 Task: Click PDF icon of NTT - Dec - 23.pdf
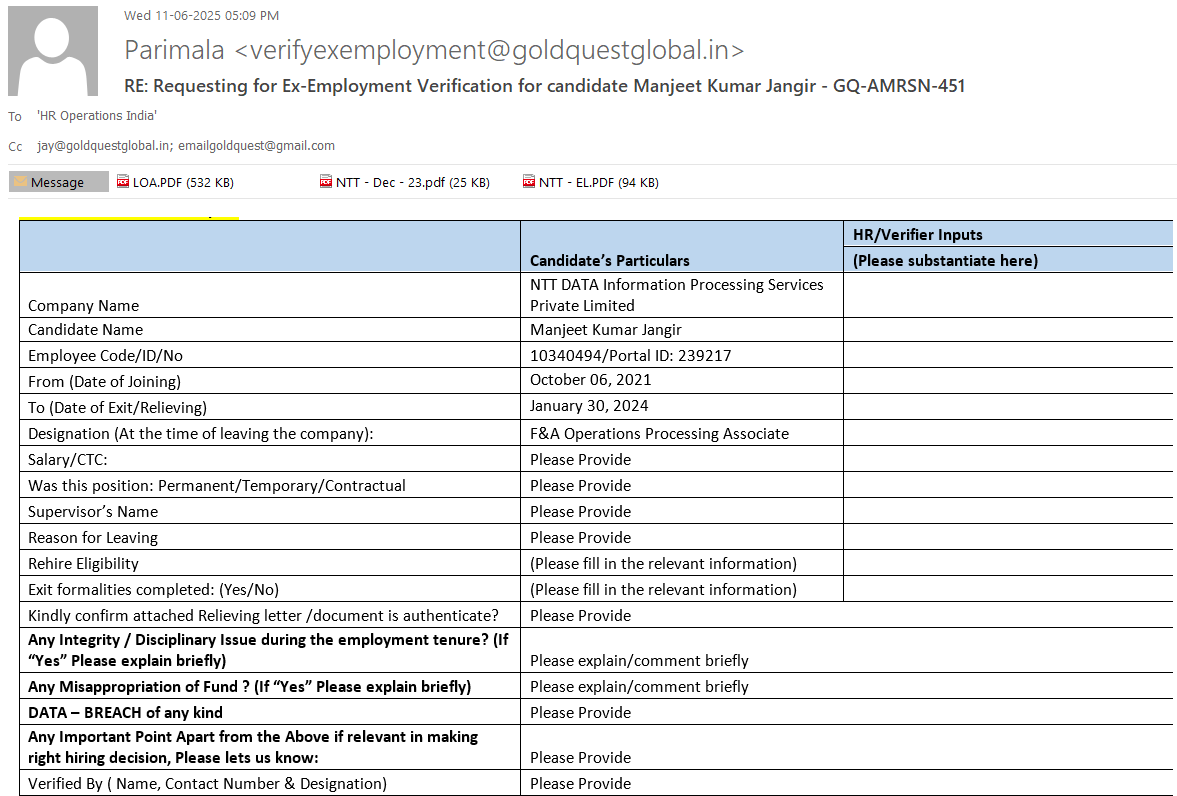tap(326, 182)
